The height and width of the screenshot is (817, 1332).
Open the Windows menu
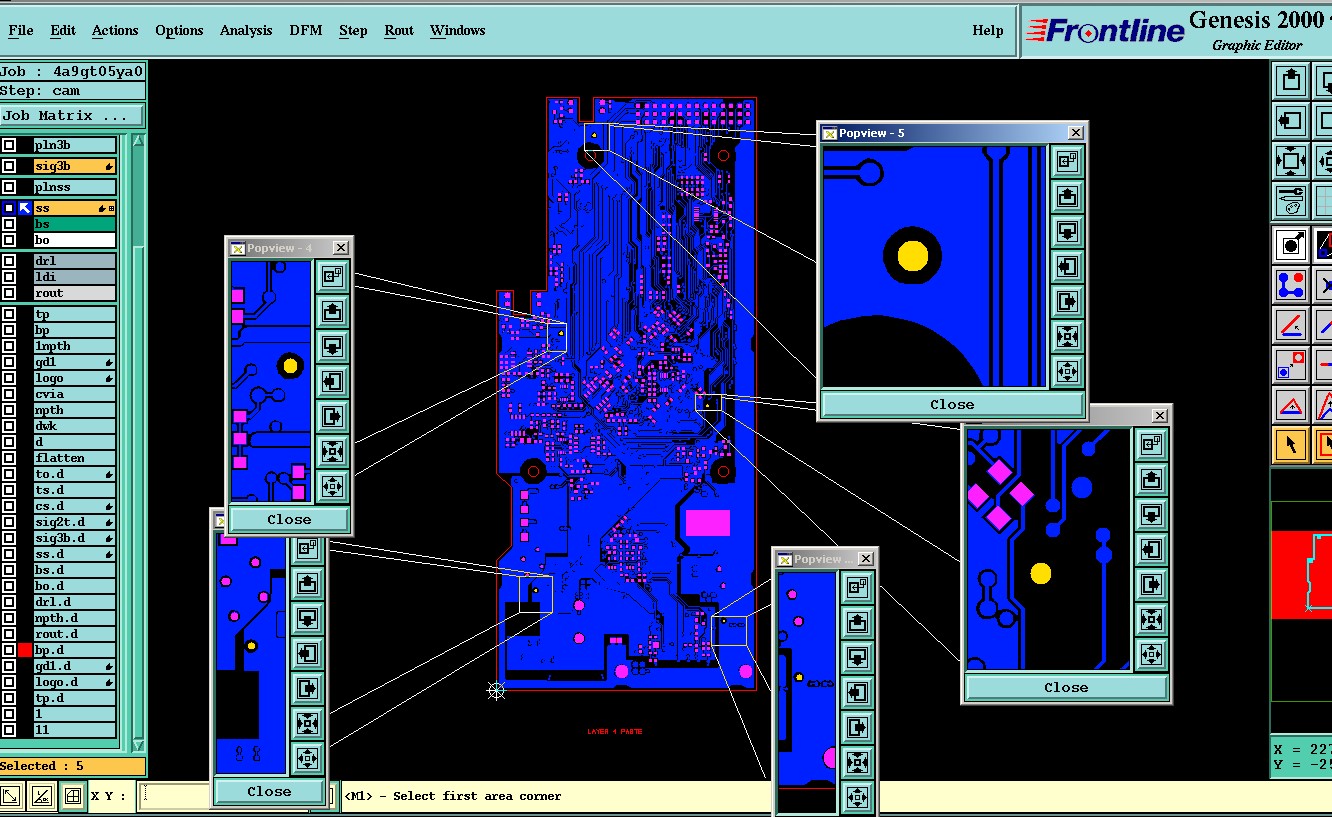click(x=458, y=30)
